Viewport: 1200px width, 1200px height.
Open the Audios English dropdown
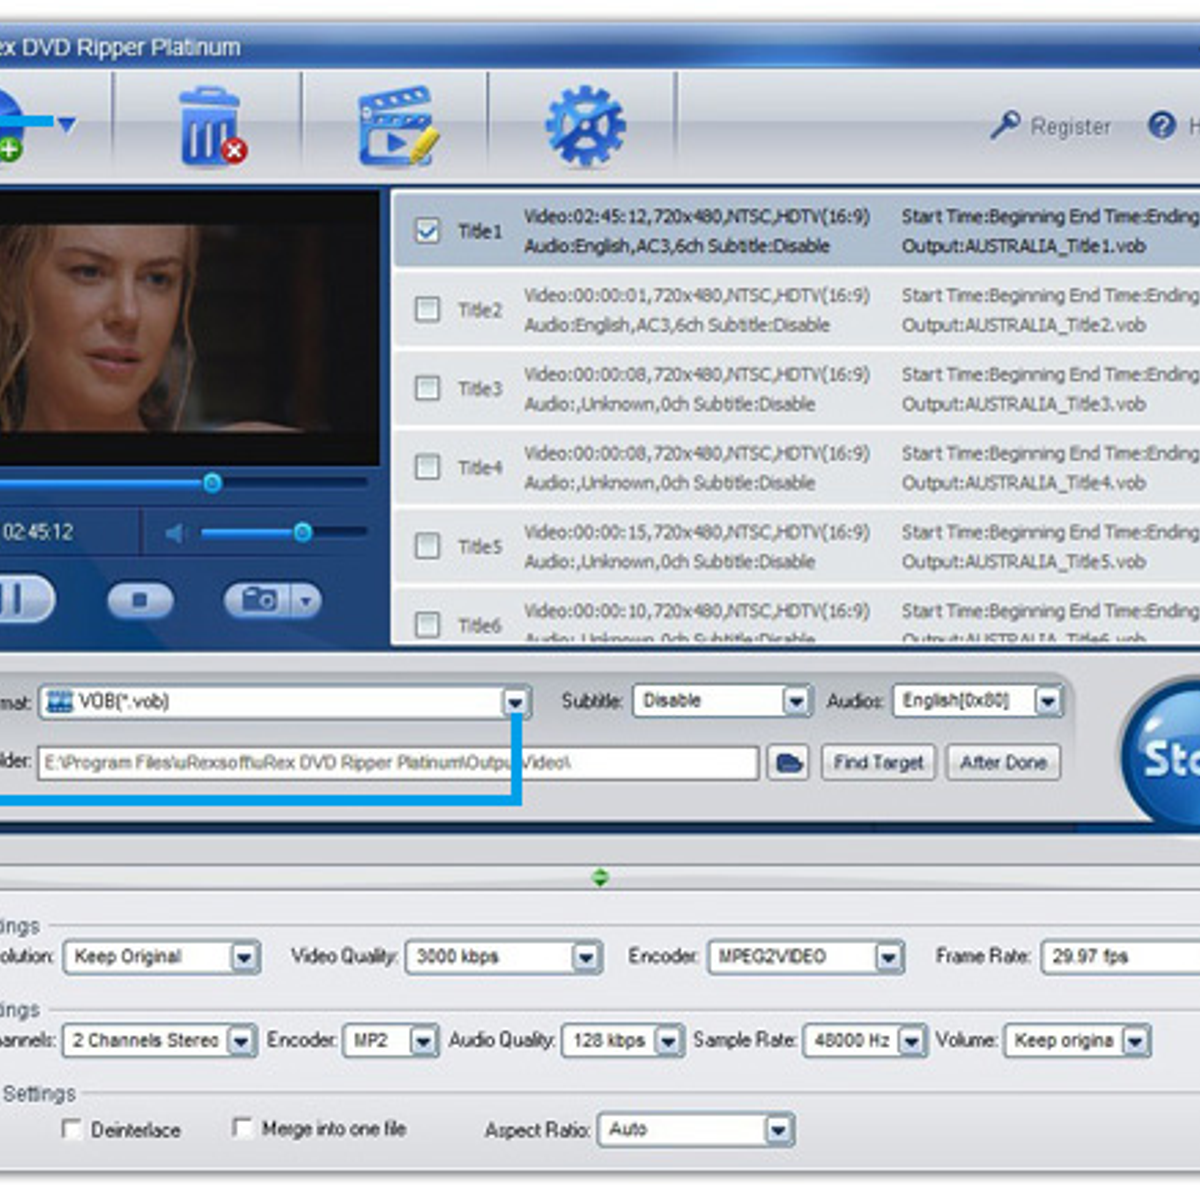[1047, 701]
